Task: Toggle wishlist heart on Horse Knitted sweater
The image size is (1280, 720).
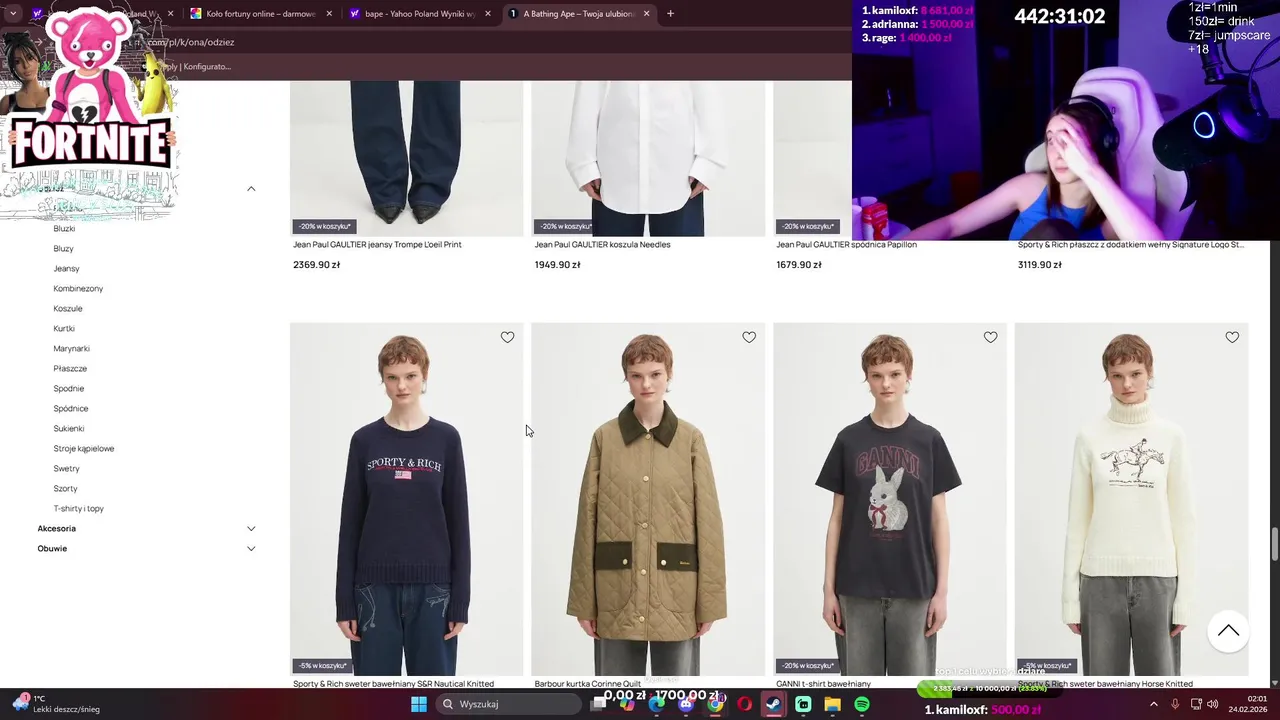Action: point(1232,338)
